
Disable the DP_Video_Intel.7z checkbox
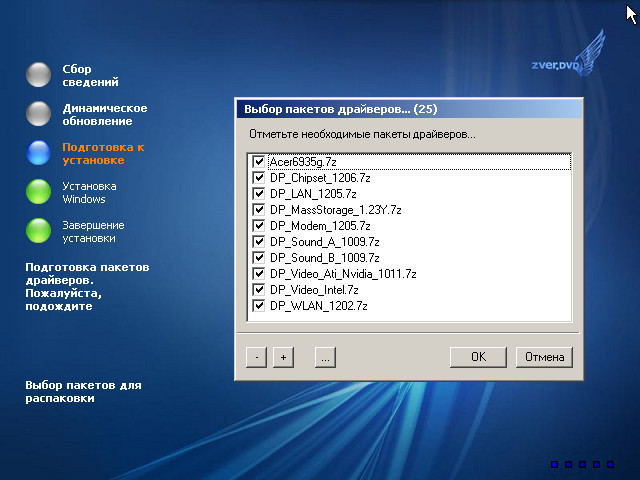pyautogui.click(x=259, y=289)
